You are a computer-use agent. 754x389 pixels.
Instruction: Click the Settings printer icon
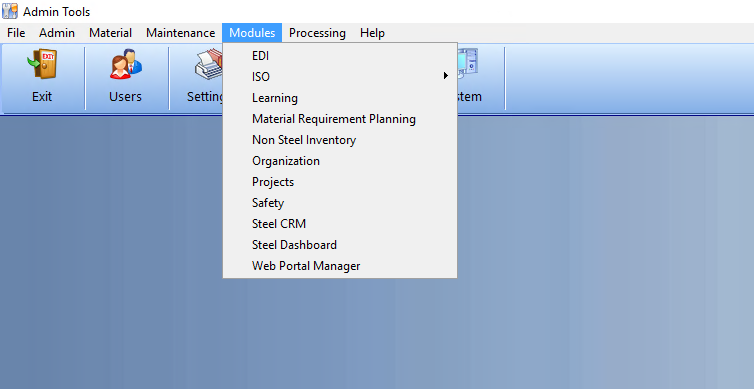coord(209,64)
